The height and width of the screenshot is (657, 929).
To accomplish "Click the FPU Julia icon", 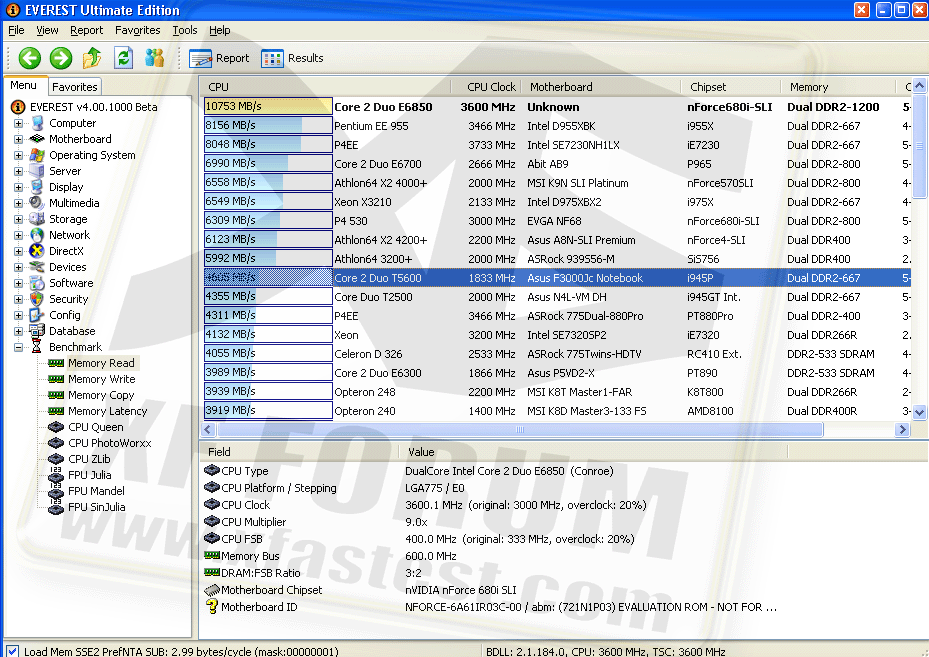I will coord(56,475).
